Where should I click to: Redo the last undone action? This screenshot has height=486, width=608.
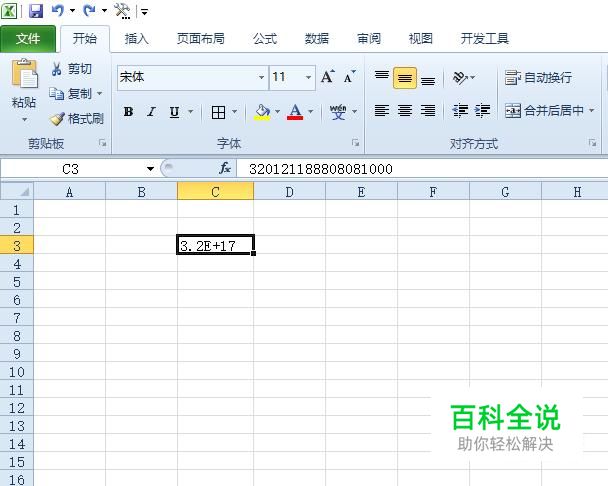coord(89,10)
